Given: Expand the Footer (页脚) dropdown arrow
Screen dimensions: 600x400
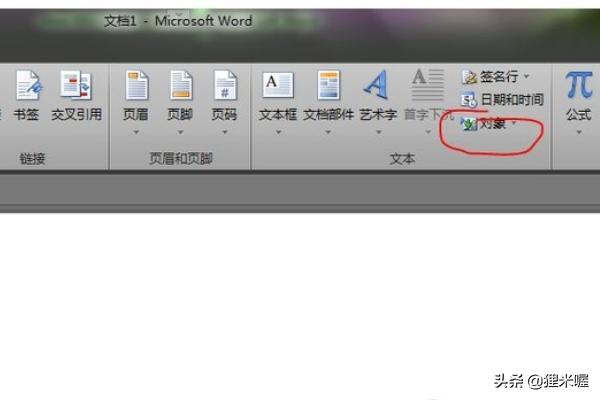Looking at the screenshot, I should point(180,132).
